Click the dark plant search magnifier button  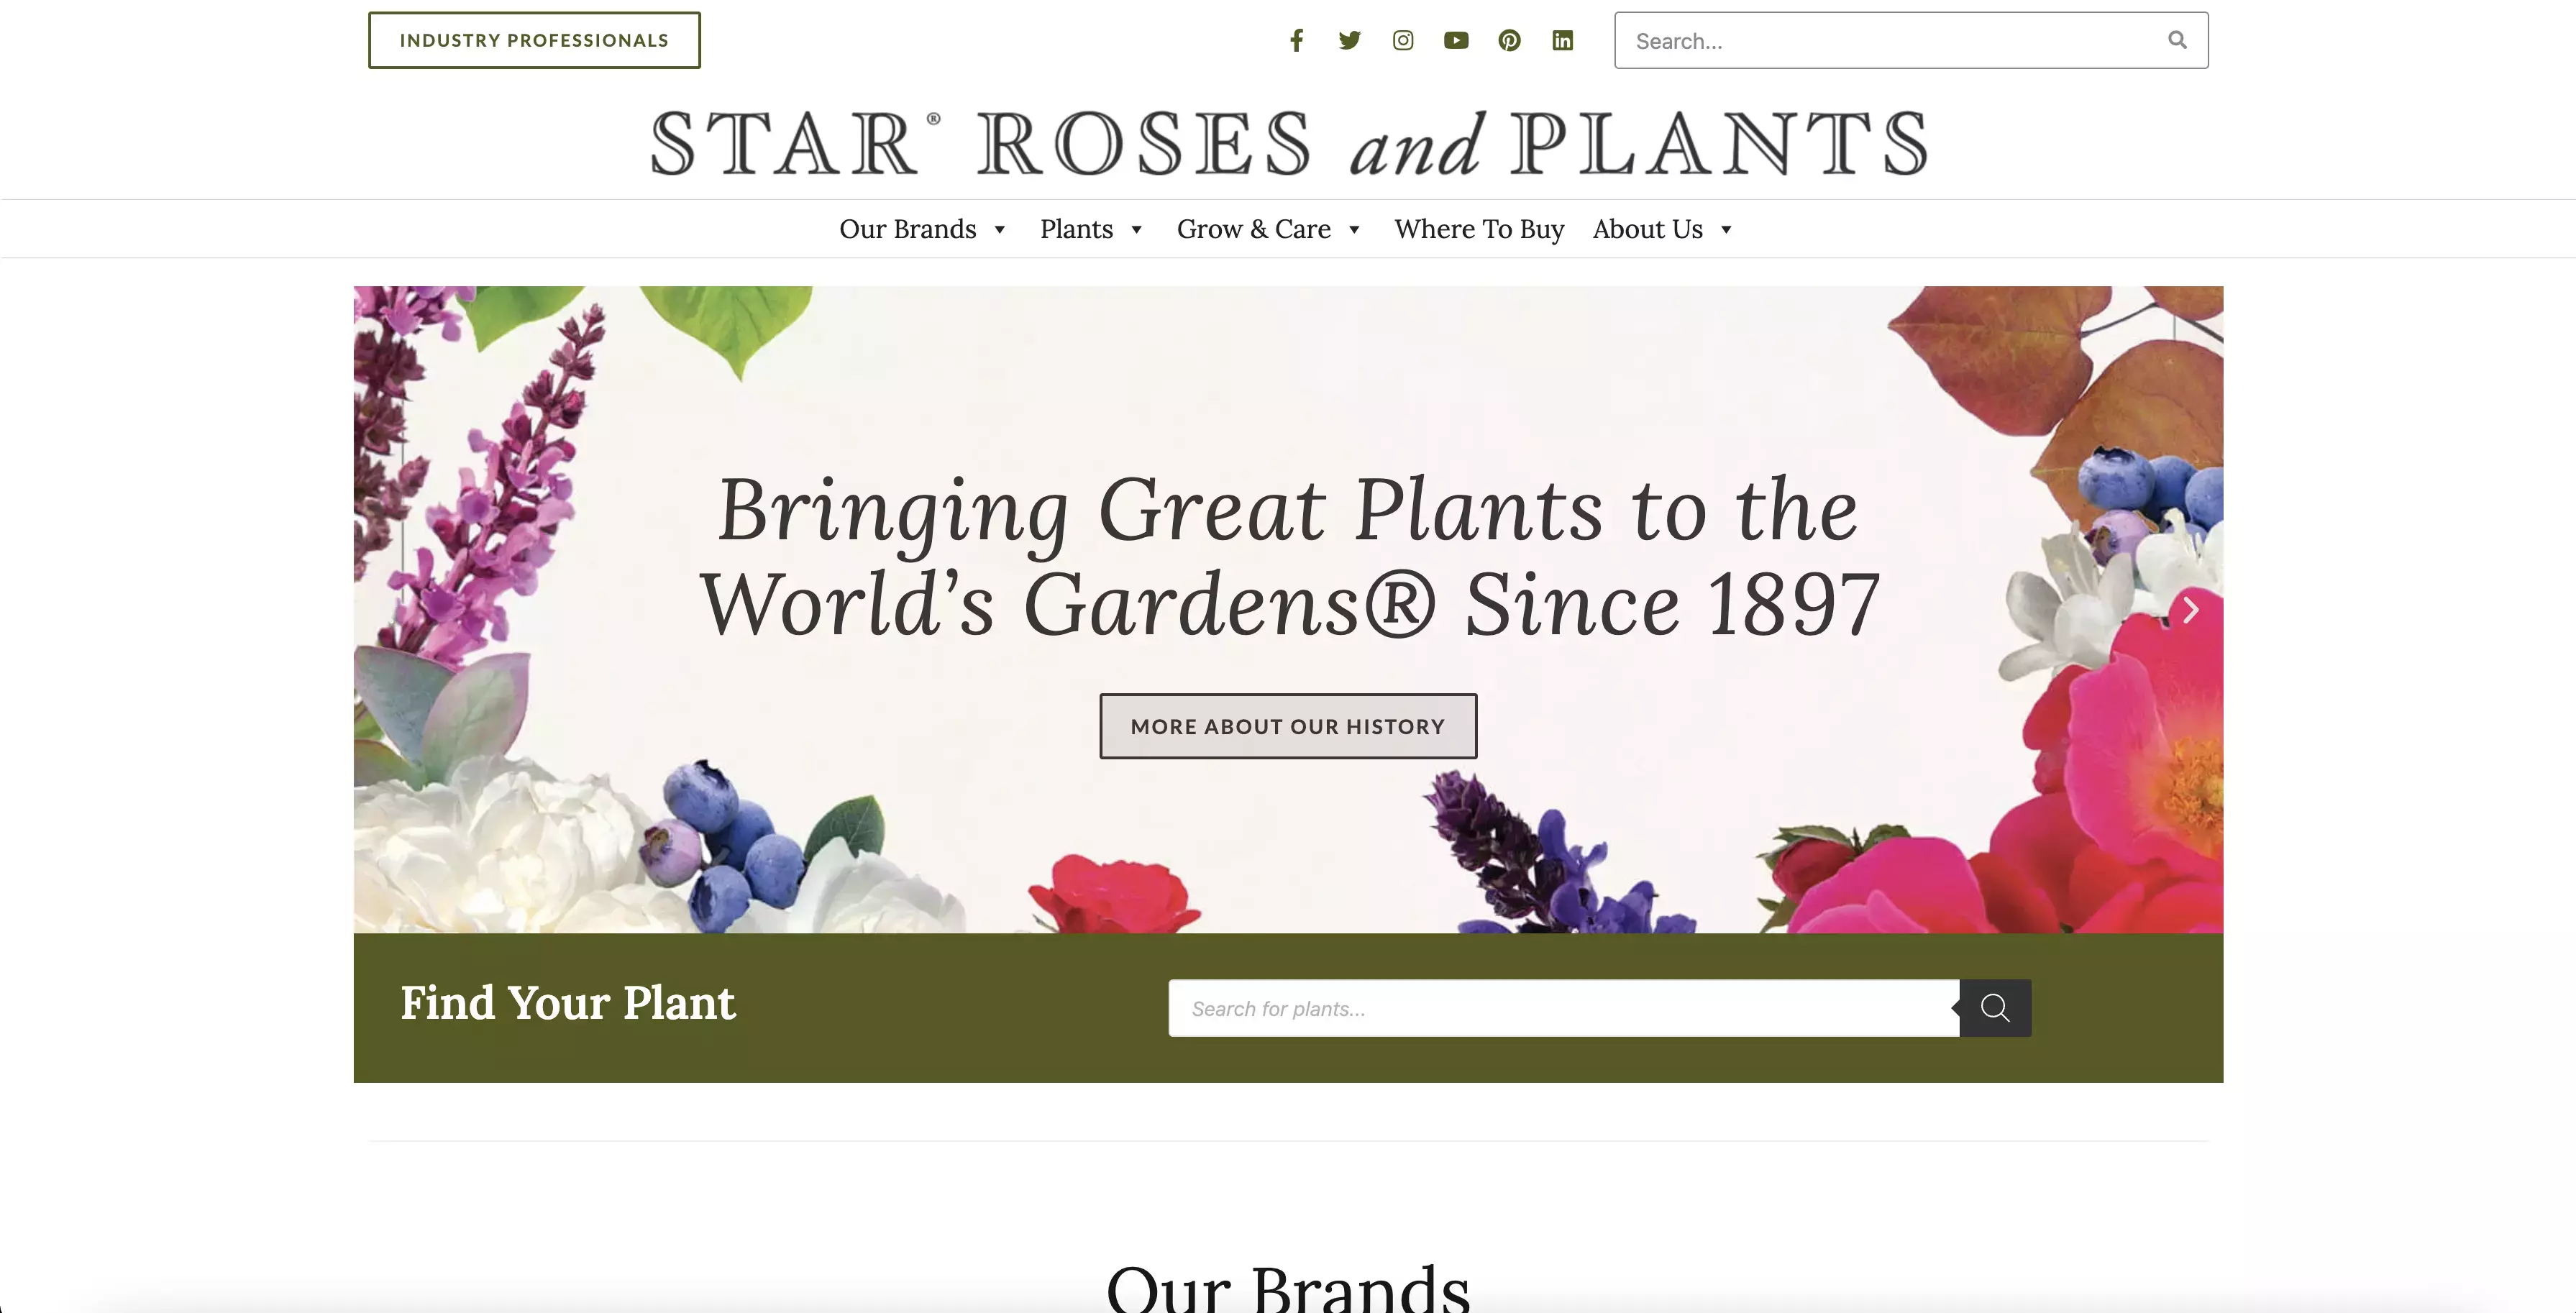click(1995, 1008)
